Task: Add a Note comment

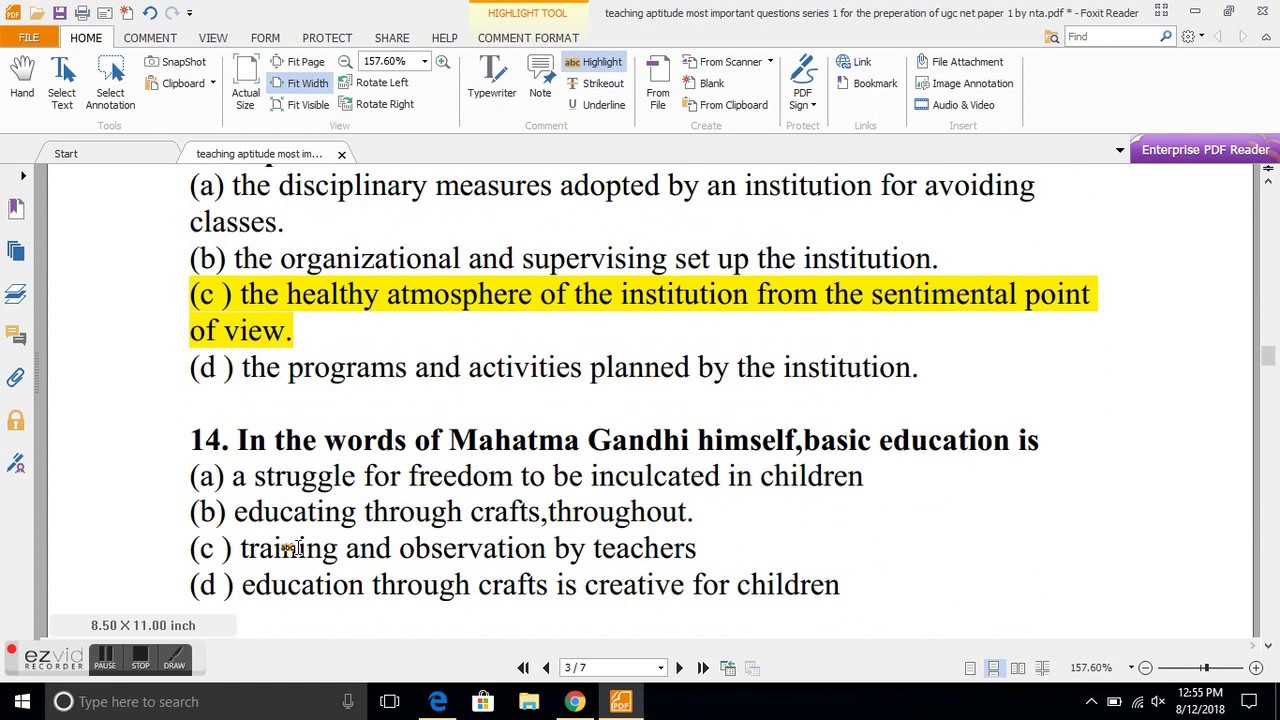Action: tap(540, 78)
